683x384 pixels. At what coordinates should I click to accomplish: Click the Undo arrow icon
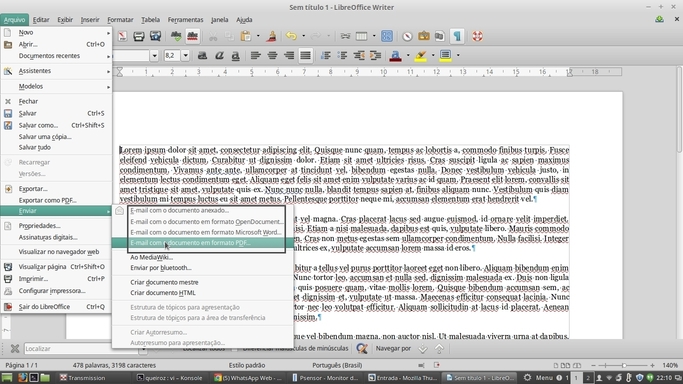coord(291,36)
